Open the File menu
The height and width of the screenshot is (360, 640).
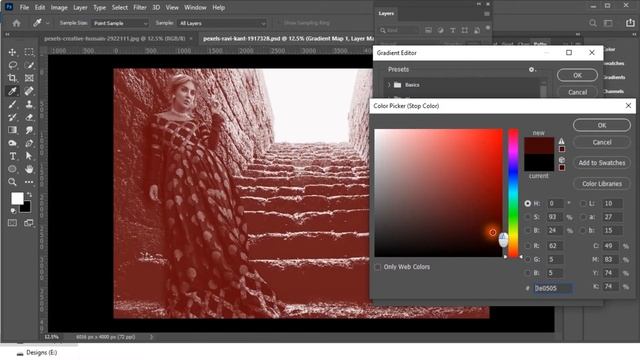pos(24,7)
